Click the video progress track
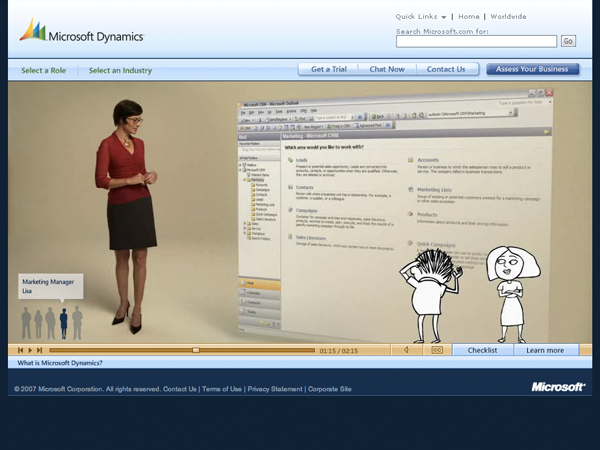600x450 pixels. point(182,350)
